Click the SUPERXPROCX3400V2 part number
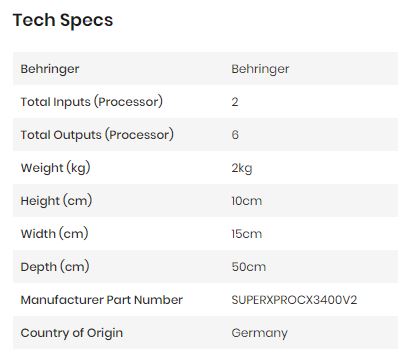Viewport: 411px width, 361px height. [x=294, y=300]
